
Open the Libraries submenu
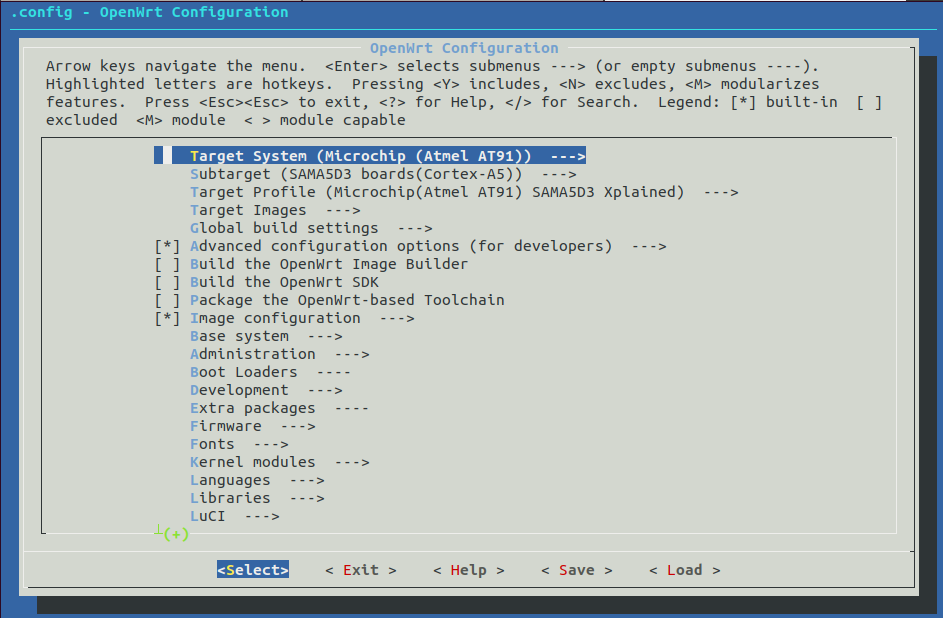pos(257,499)
